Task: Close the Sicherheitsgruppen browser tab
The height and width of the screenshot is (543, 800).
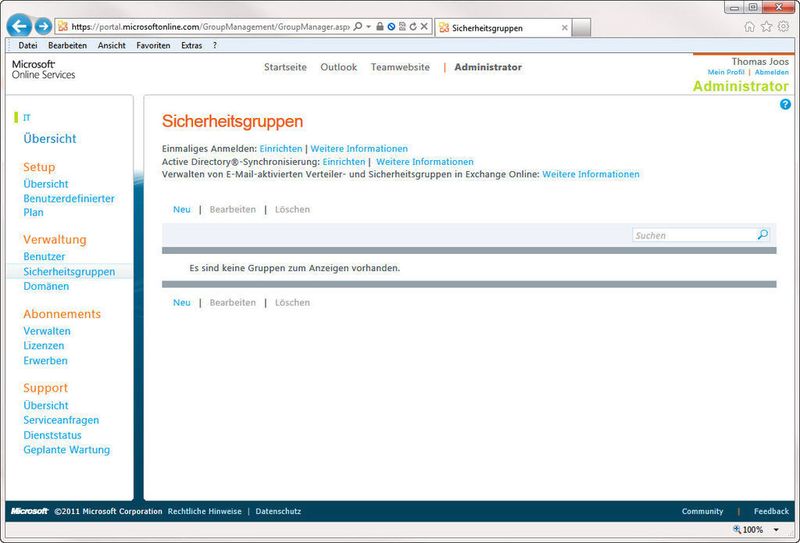Action: click(564, 28)
